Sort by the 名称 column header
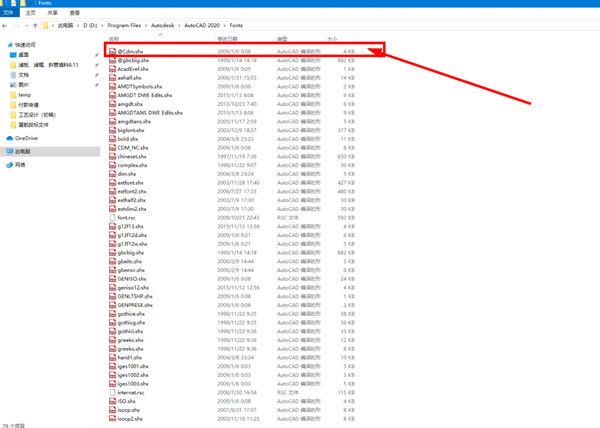The height and width of the screenshot is (428, 600). [114, 39]
